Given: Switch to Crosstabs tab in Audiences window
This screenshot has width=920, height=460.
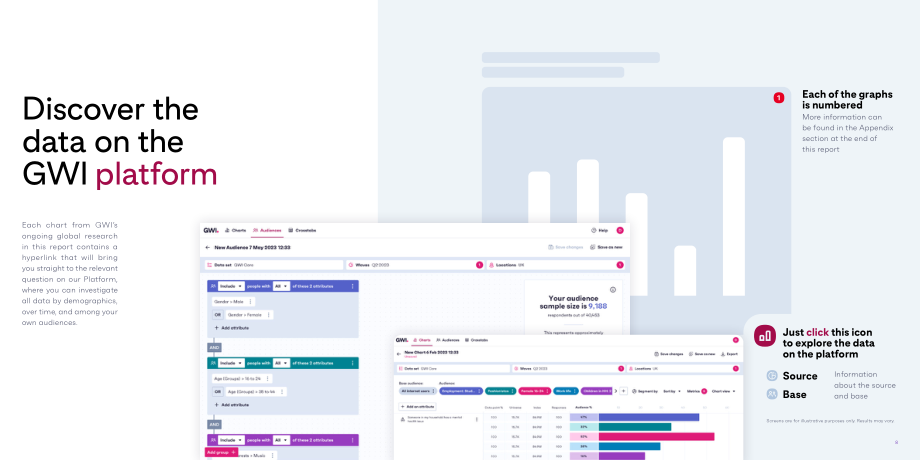Looking at the screenshot, I should coord(302,231).
